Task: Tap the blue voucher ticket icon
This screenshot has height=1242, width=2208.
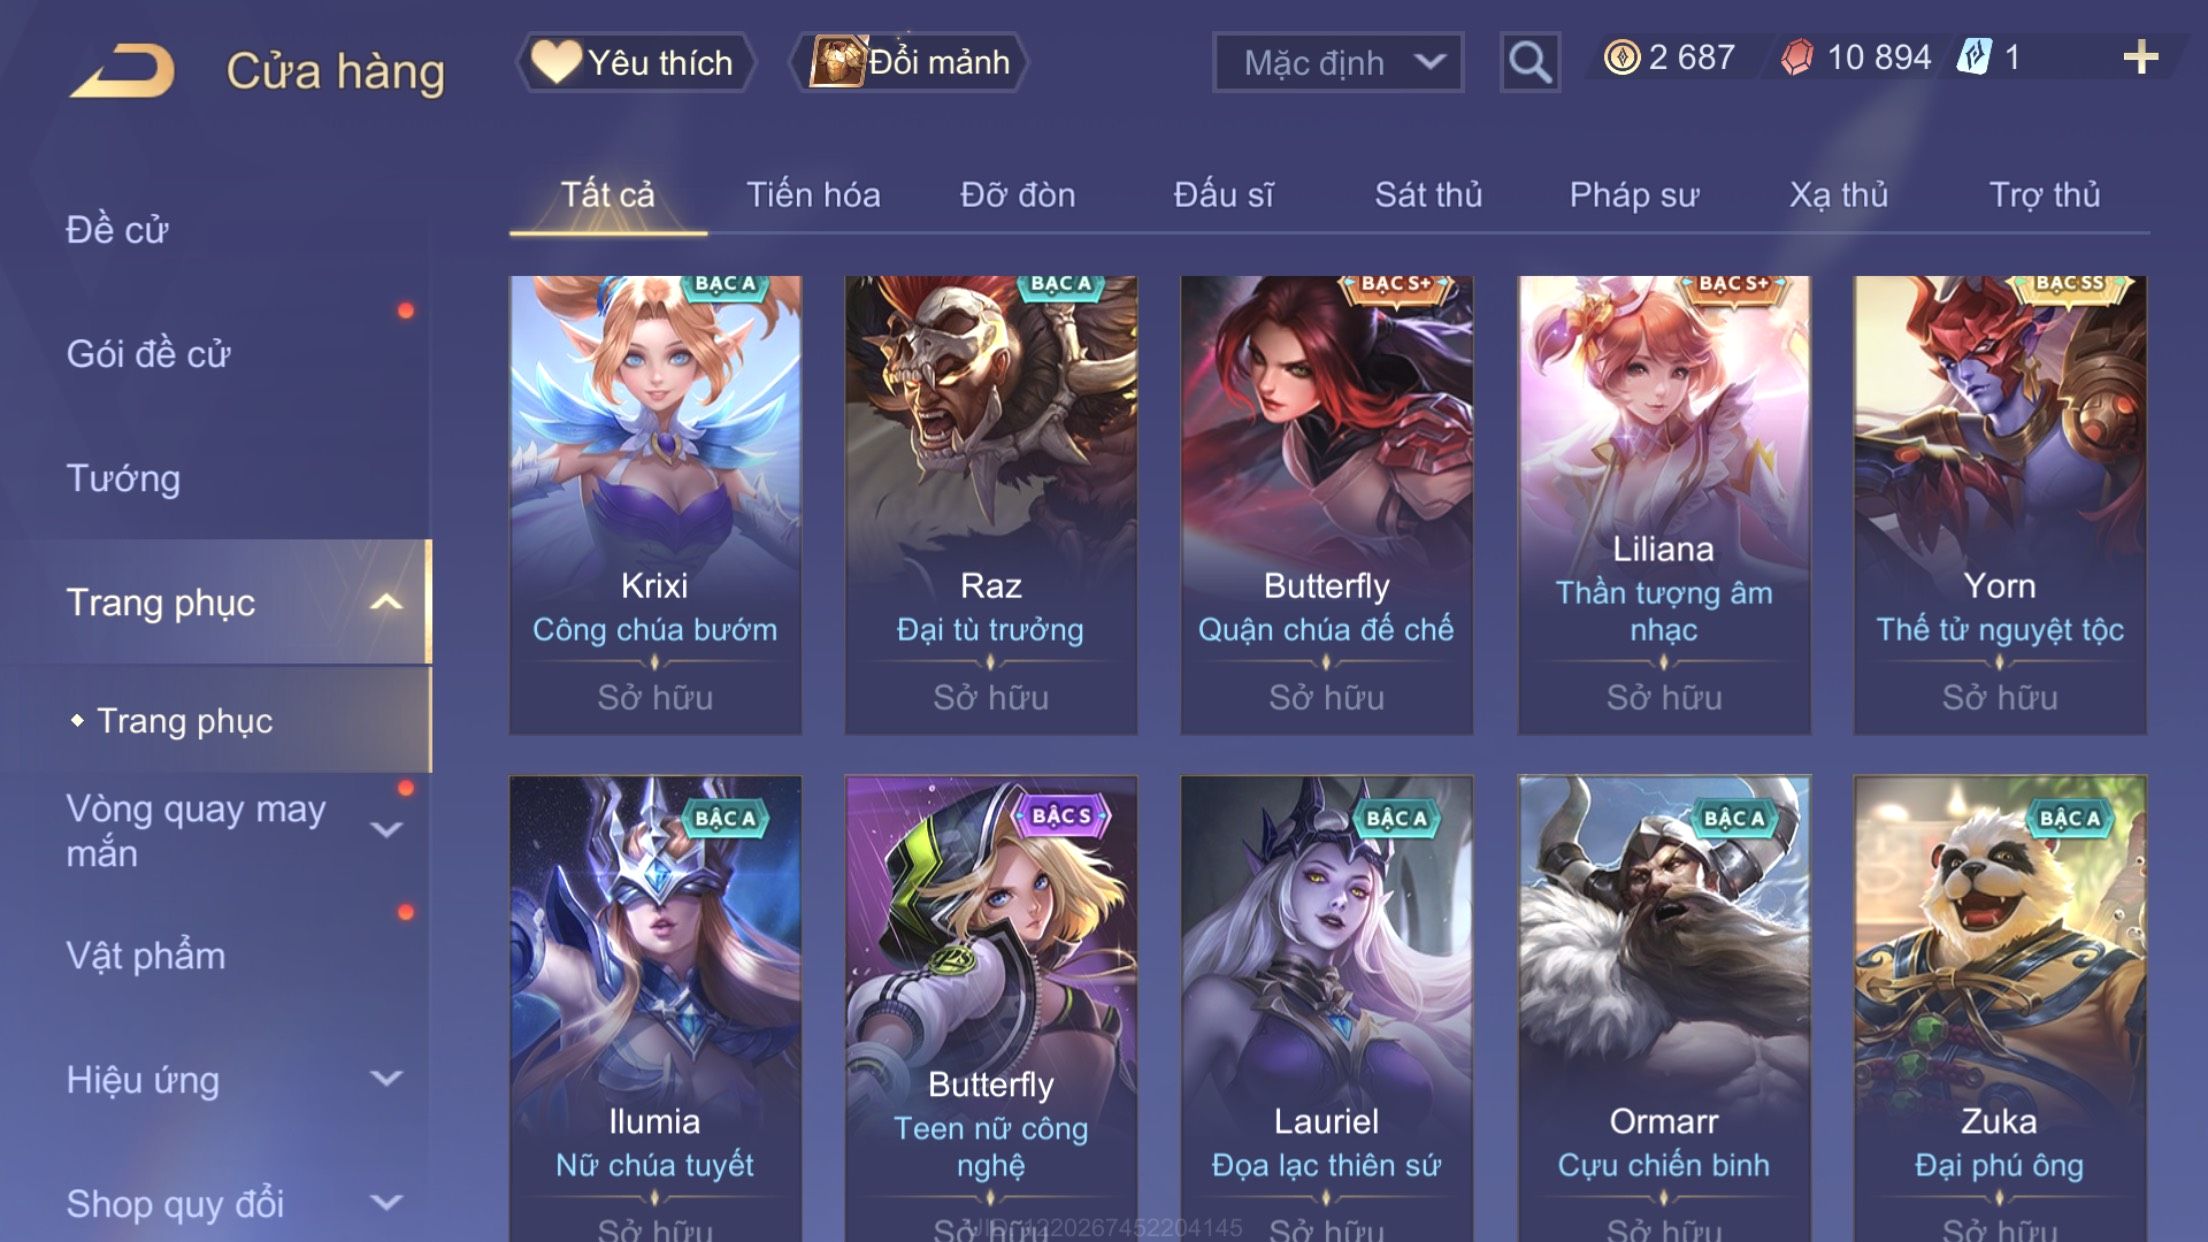Action: pyautogui.click(x=1974, y=56)
